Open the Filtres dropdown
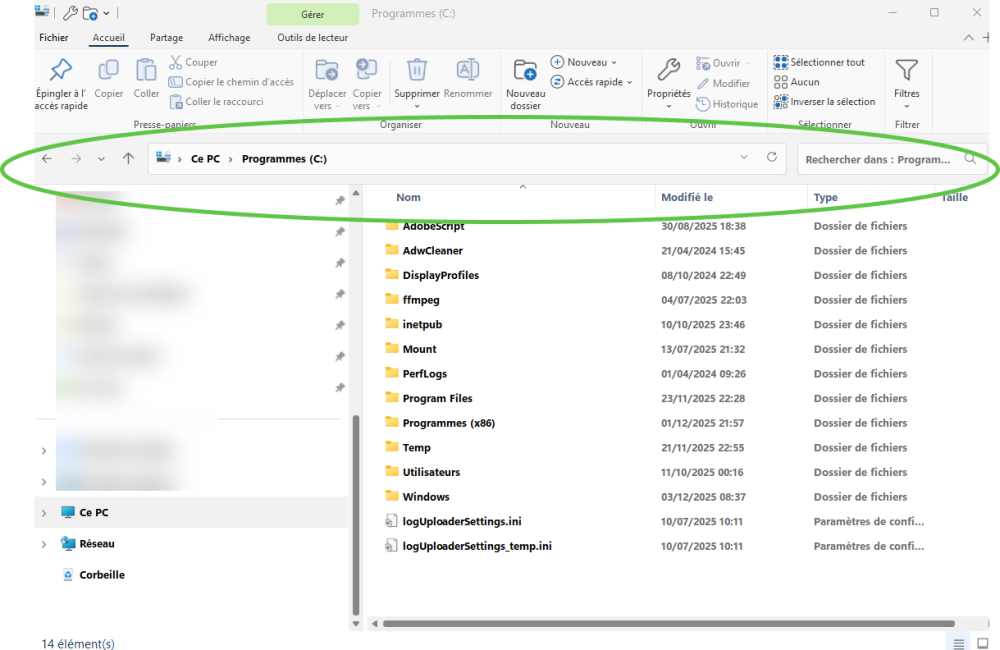This screenshot has height=650, width=1000. (x=907, y=82)
